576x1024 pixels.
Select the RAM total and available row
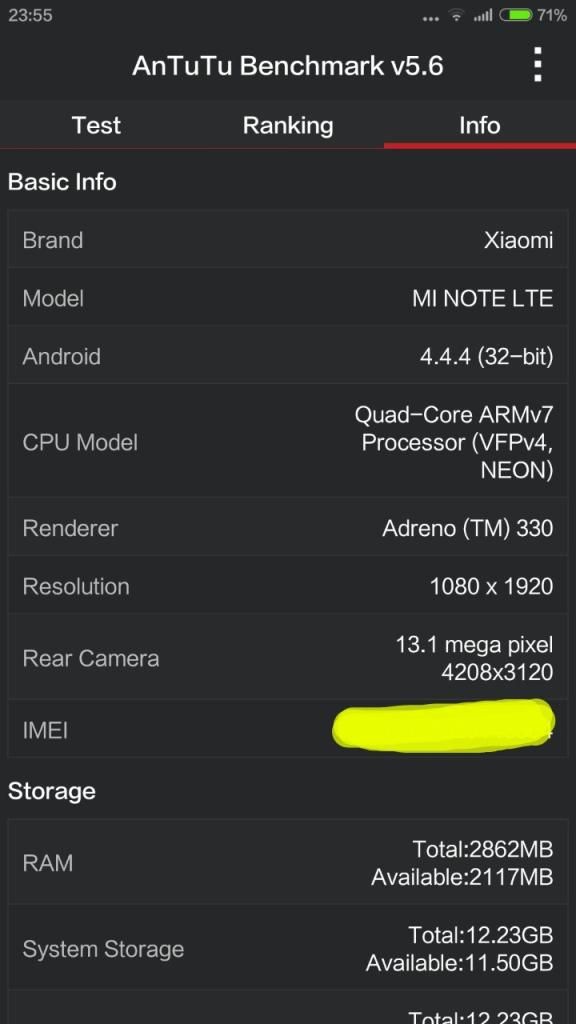pyautogui.click(x=288, y=863)
